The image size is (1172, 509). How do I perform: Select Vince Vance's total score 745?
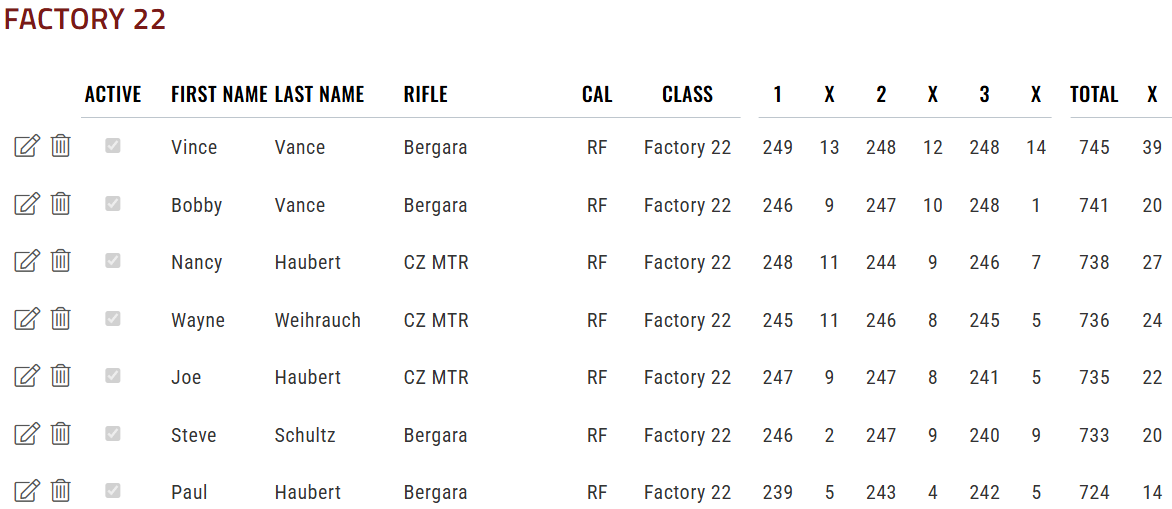click(x=1094, y=147)
